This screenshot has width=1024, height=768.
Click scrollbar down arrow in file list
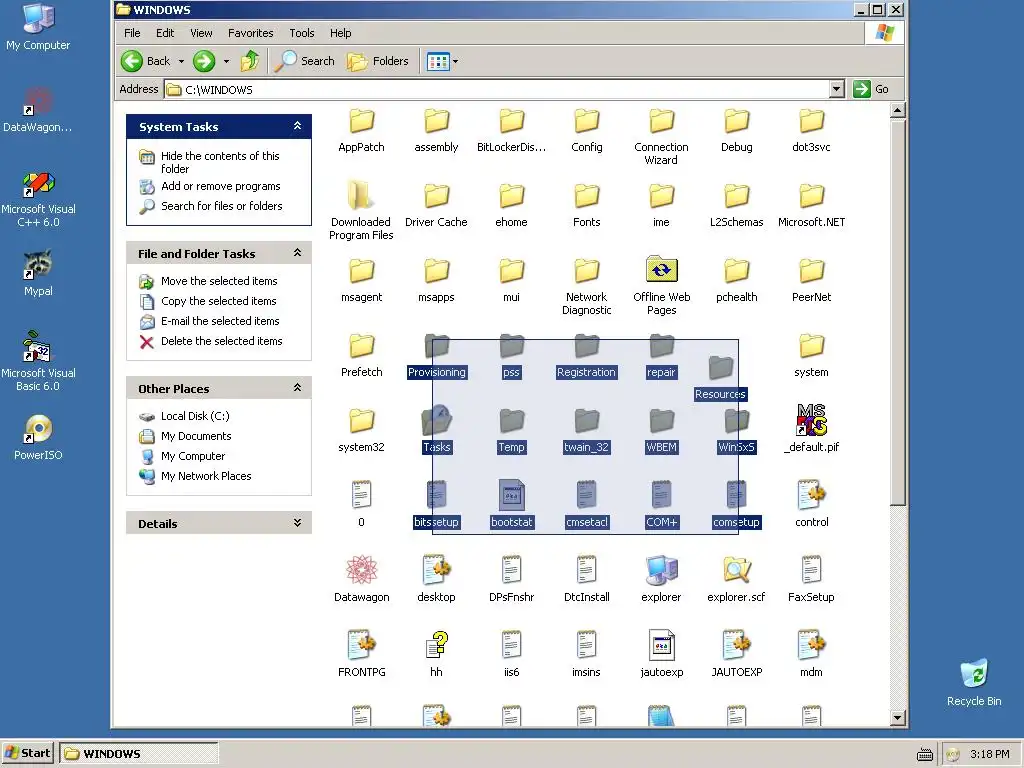tap(897, 718)
